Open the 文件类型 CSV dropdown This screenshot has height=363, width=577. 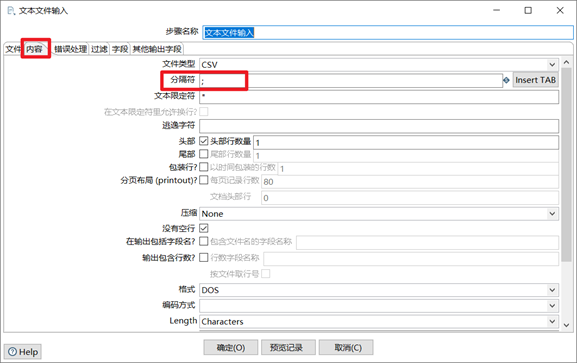tap(379, 65)
